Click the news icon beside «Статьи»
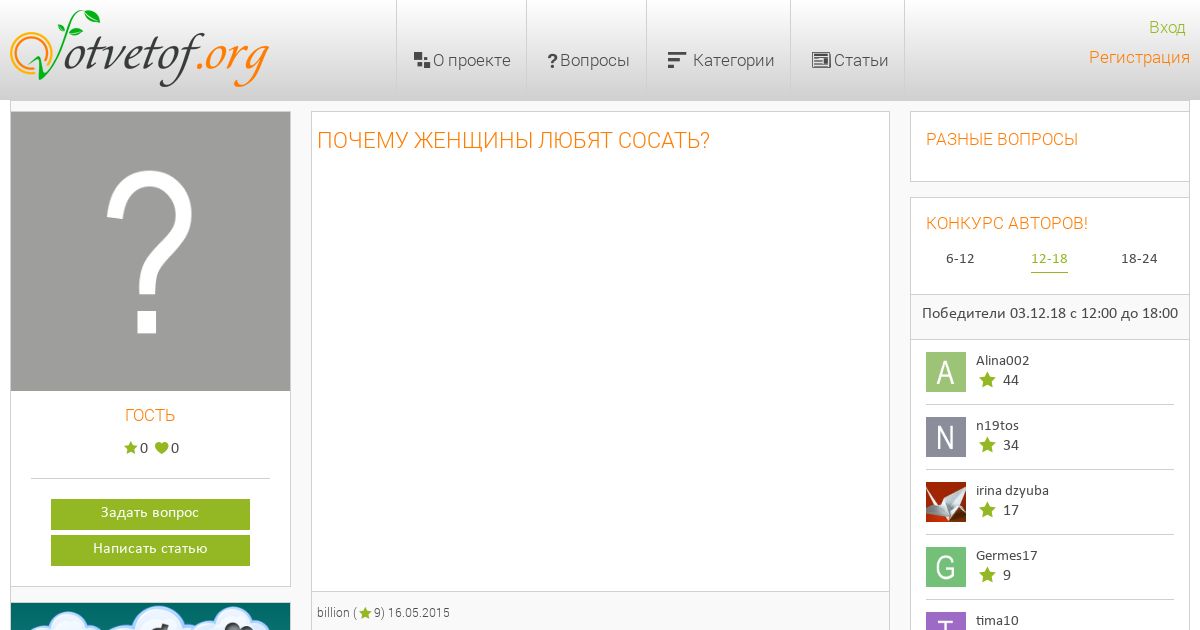This screenshot has height=630, width=1200. (821, 60)
